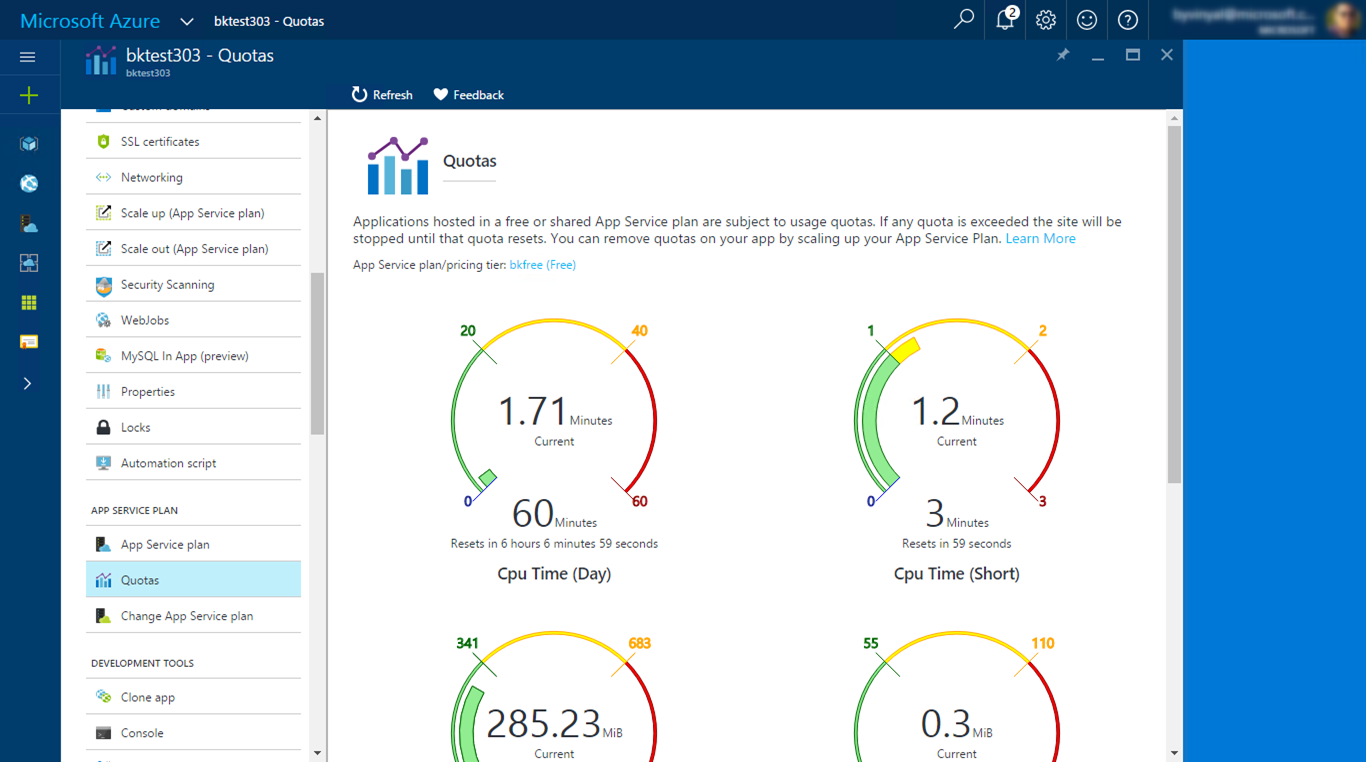
Task: Select the Console menu item
Action: coord(142,733)
